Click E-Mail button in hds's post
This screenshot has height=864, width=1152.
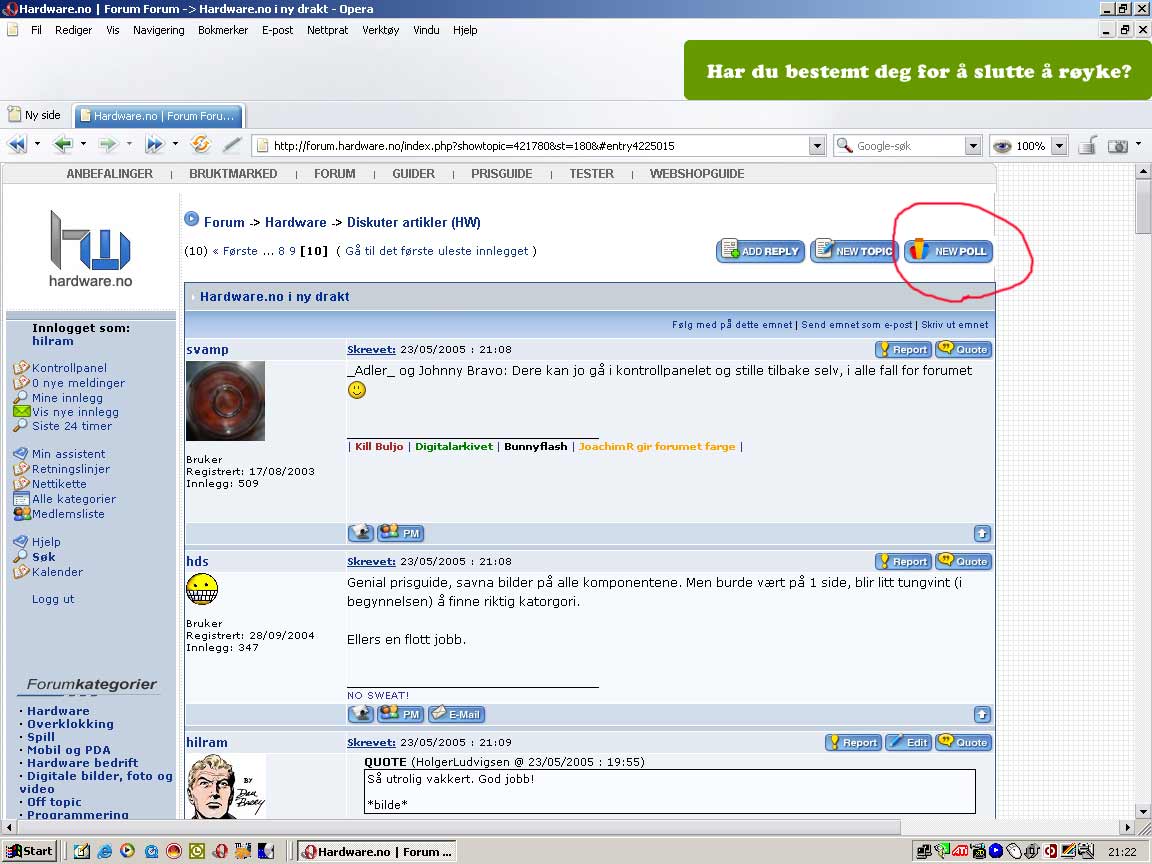[456, 713]
